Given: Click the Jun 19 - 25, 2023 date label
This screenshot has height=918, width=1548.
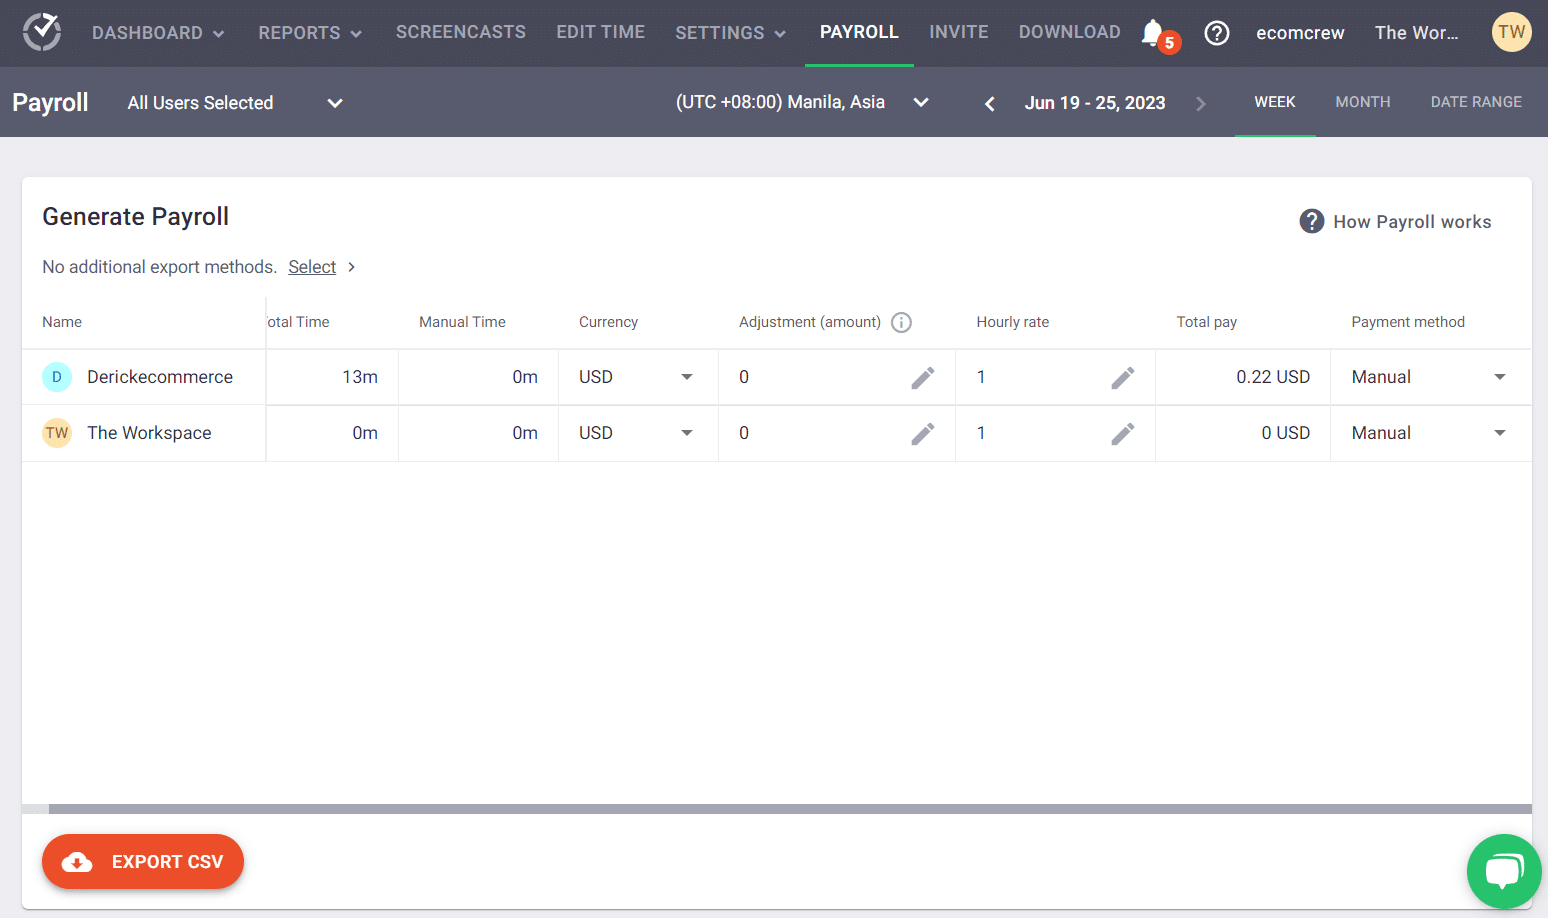Looking at the screenshot, I should tap(1095, 103).
